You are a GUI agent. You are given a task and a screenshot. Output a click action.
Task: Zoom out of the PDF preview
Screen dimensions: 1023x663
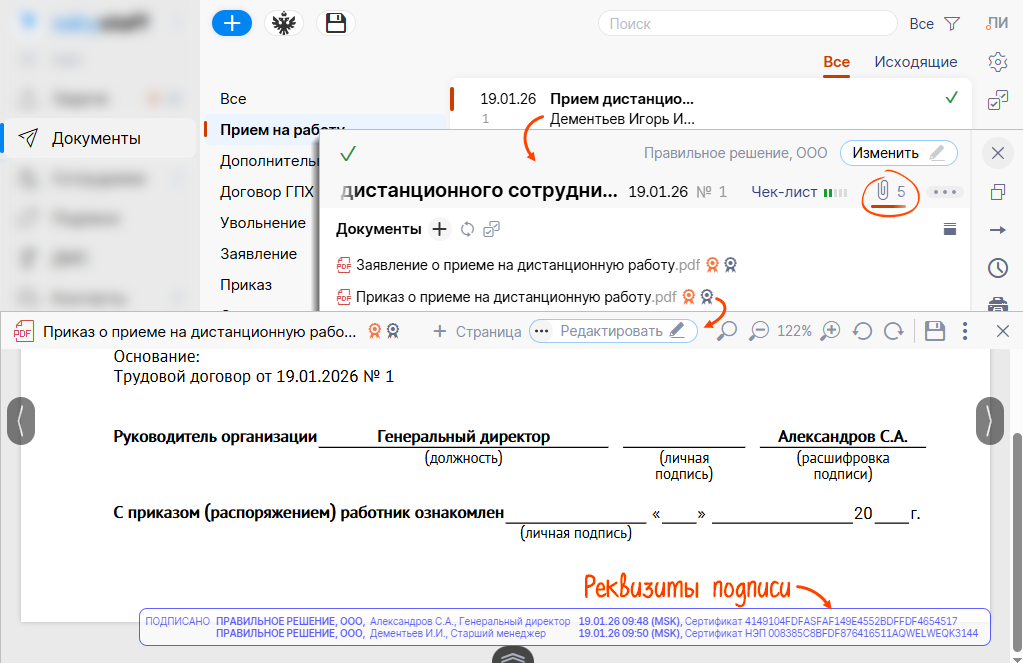(x=759, y=331)
